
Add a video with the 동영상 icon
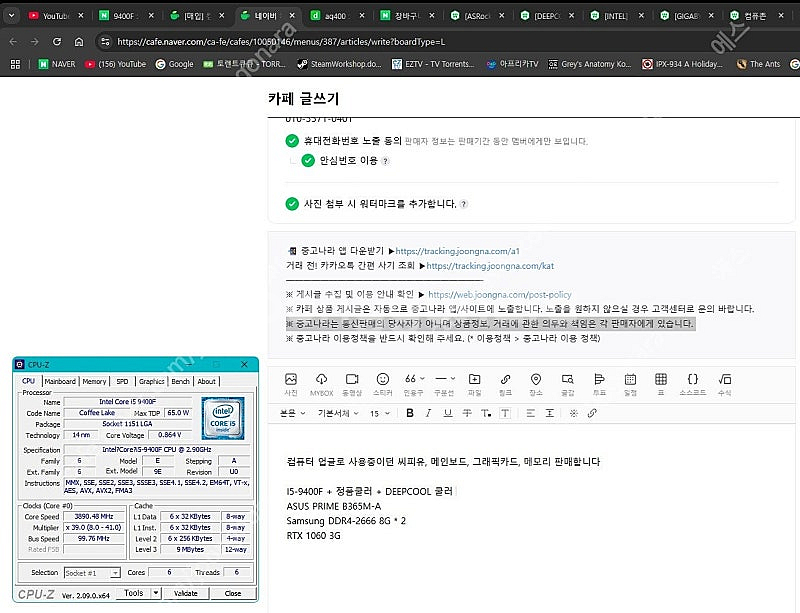[352, 384]
